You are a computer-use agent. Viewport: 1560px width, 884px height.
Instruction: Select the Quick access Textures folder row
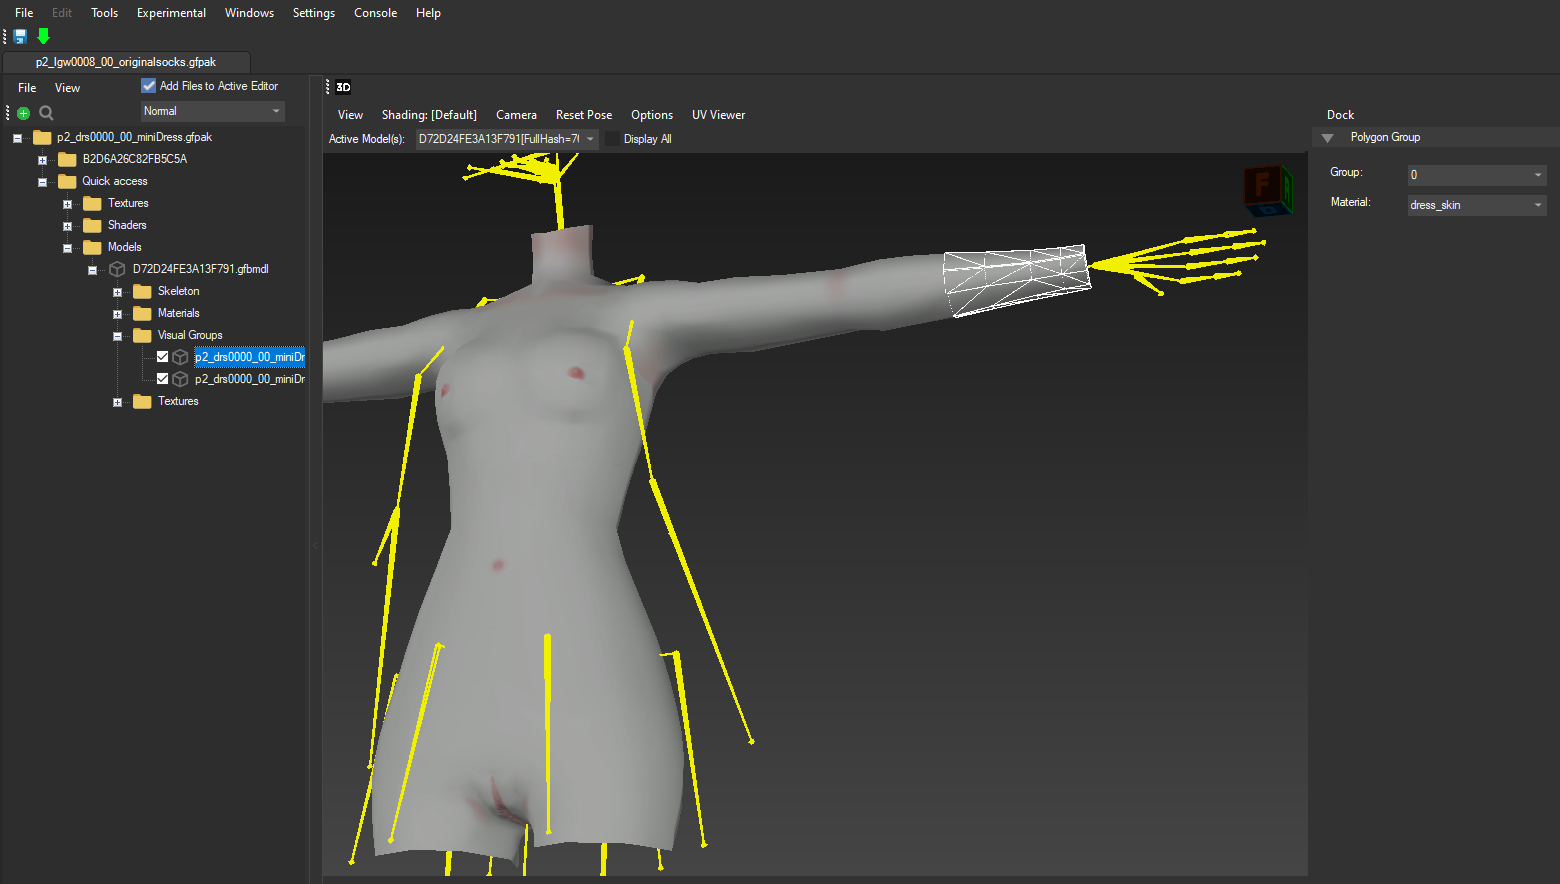click(x=128, y=203)
